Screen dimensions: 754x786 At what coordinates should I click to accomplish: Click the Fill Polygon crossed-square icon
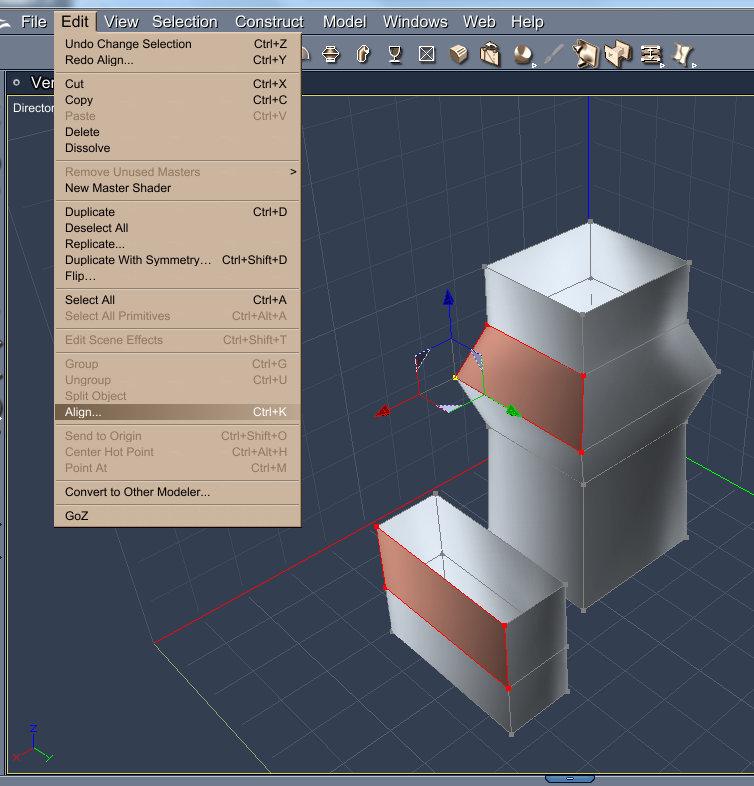pyautogui.click(x=427, y=54)
